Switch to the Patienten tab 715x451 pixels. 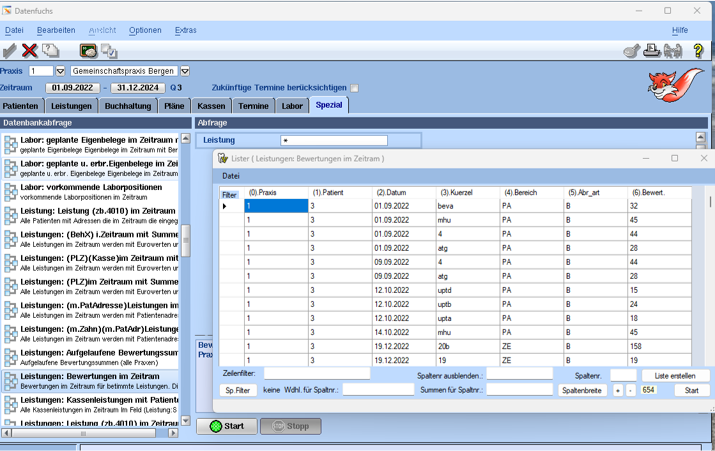(21, 106)
